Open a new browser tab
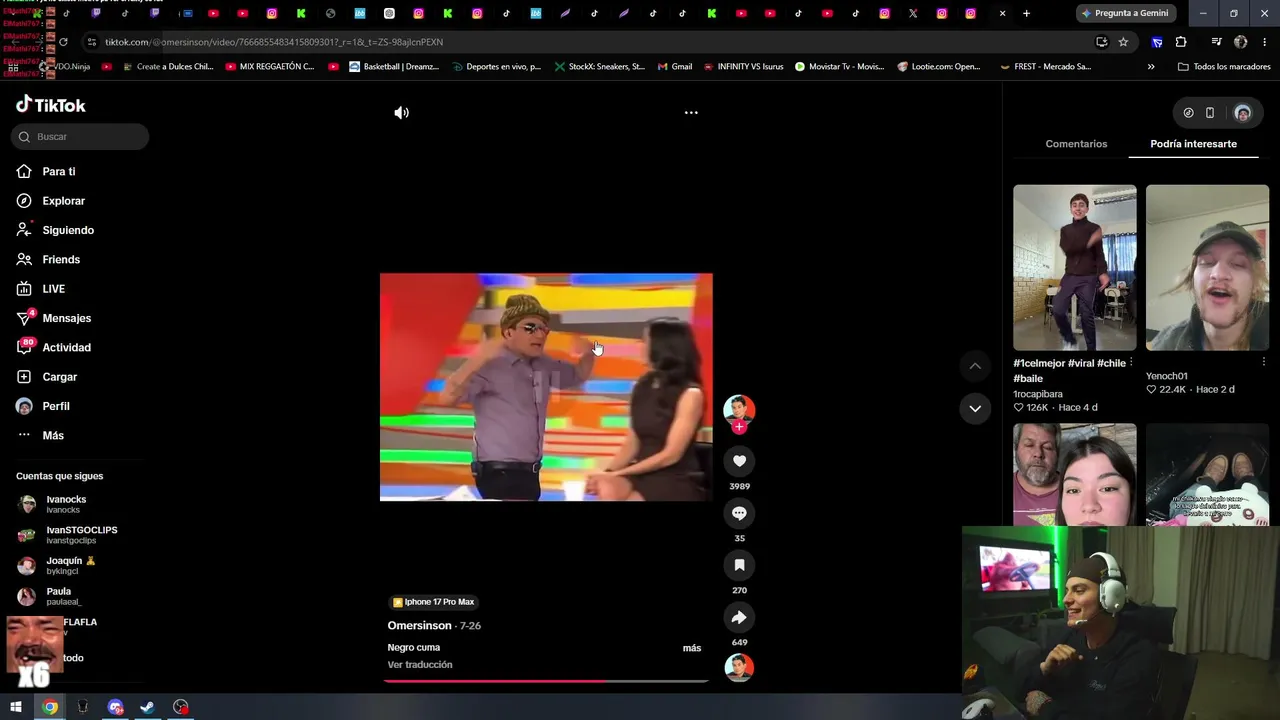The width and height of the screenshot is (1280, 720). click(x=1026, y=14)
